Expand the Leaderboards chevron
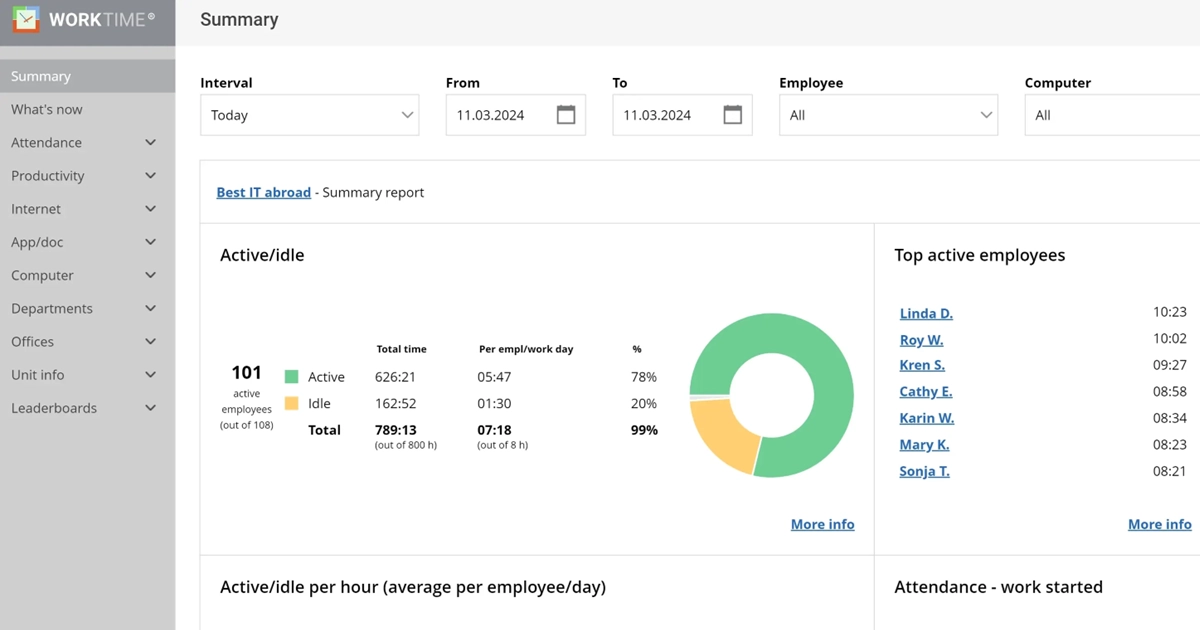 pos(151,408)
